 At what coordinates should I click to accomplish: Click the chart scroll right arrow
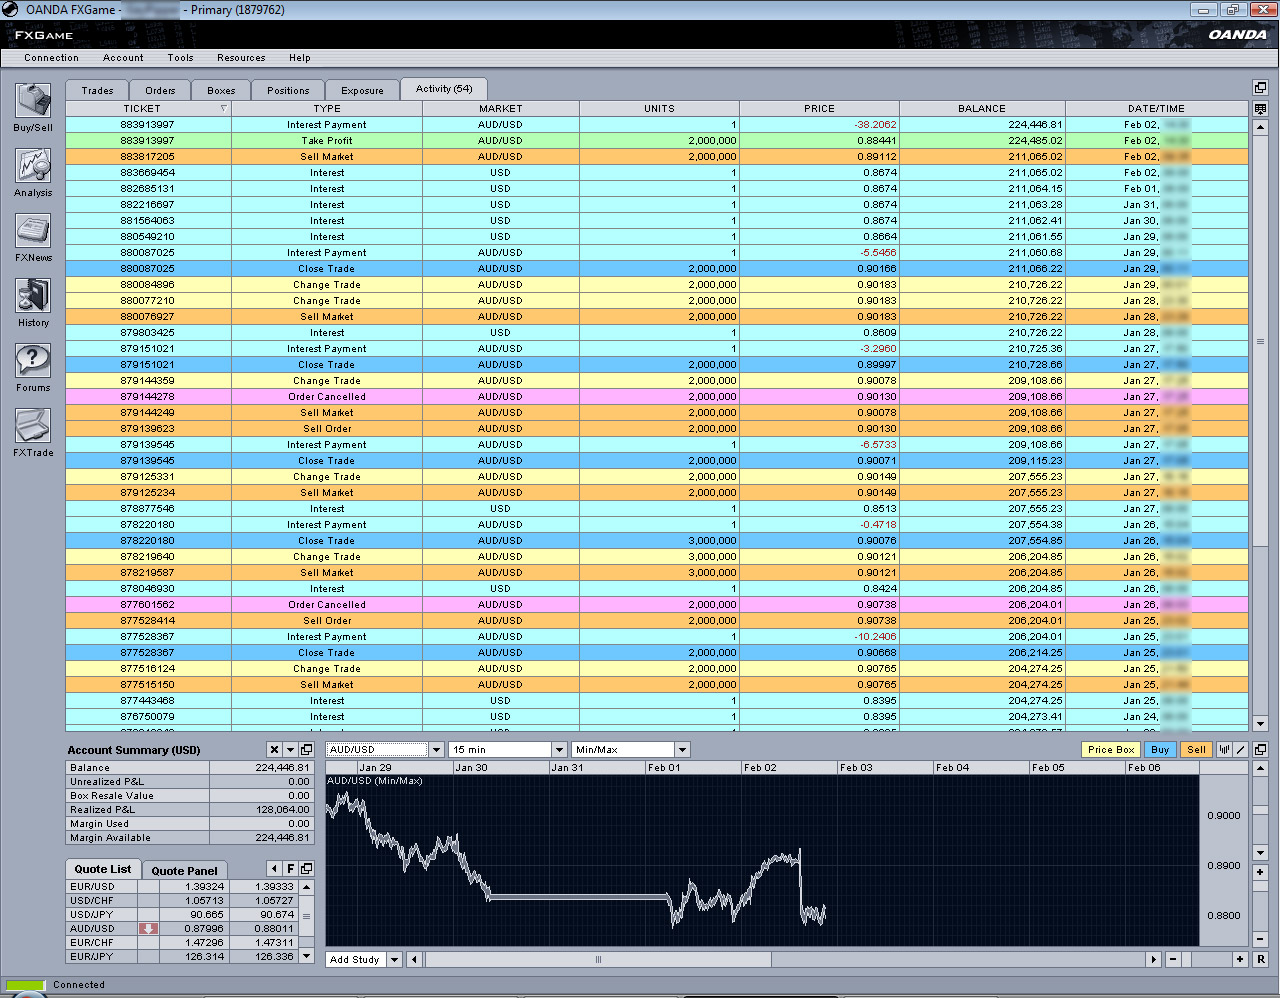pos(1153,959)
